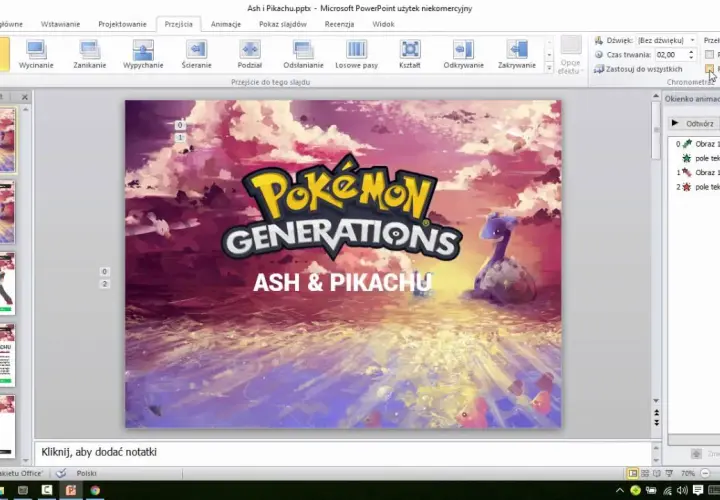Apply the Zanikanie transition

pyautogui.click(x=90, y=54)
